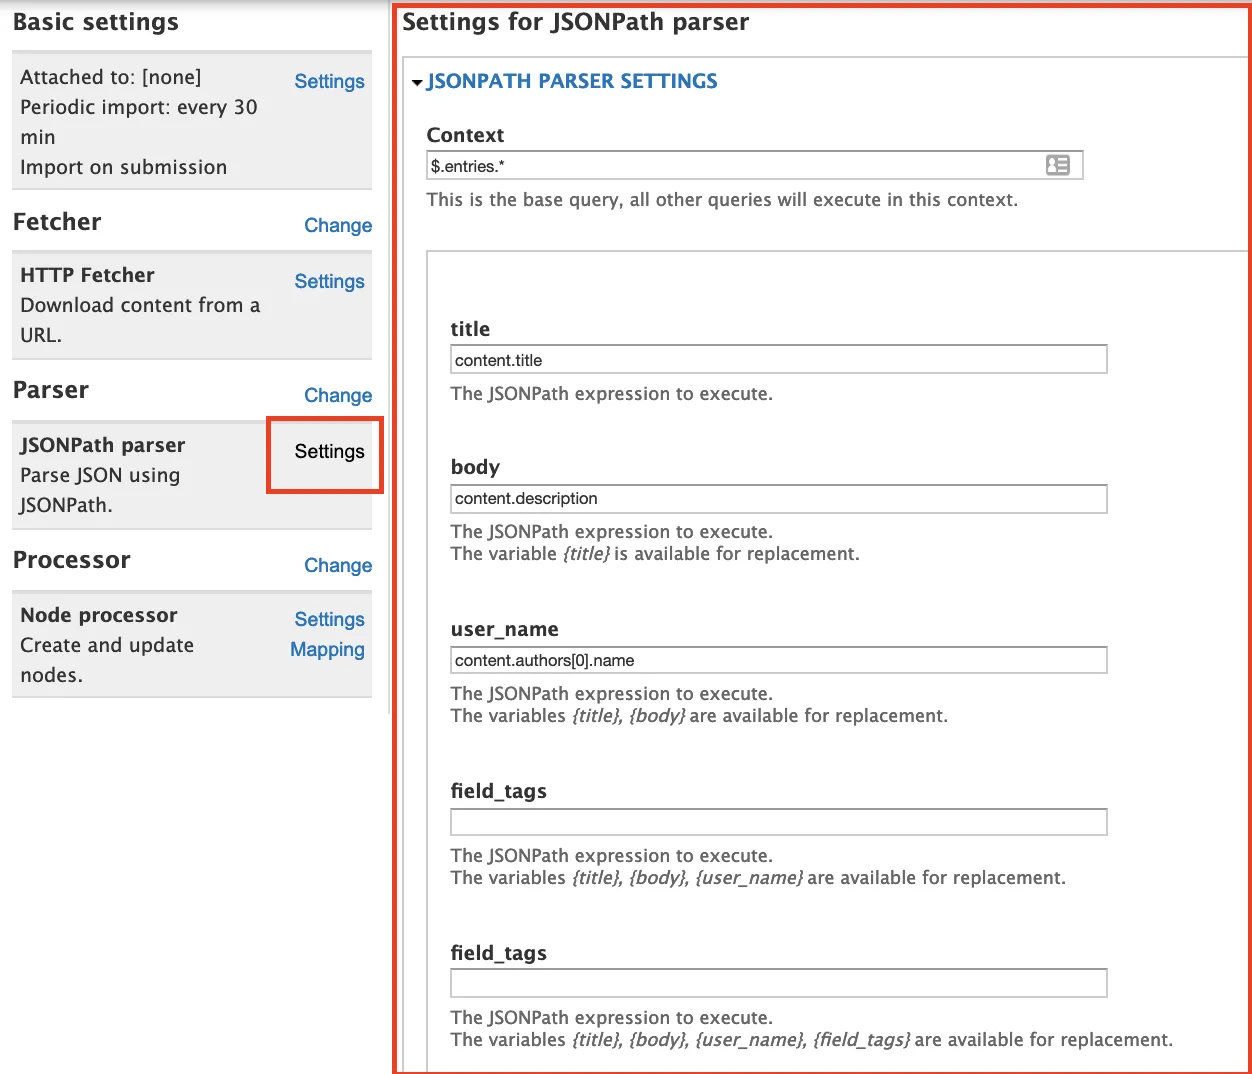Click the first empty field_tags input
This screenshot has height=1074, width=1252.
(x=779, y=822)
